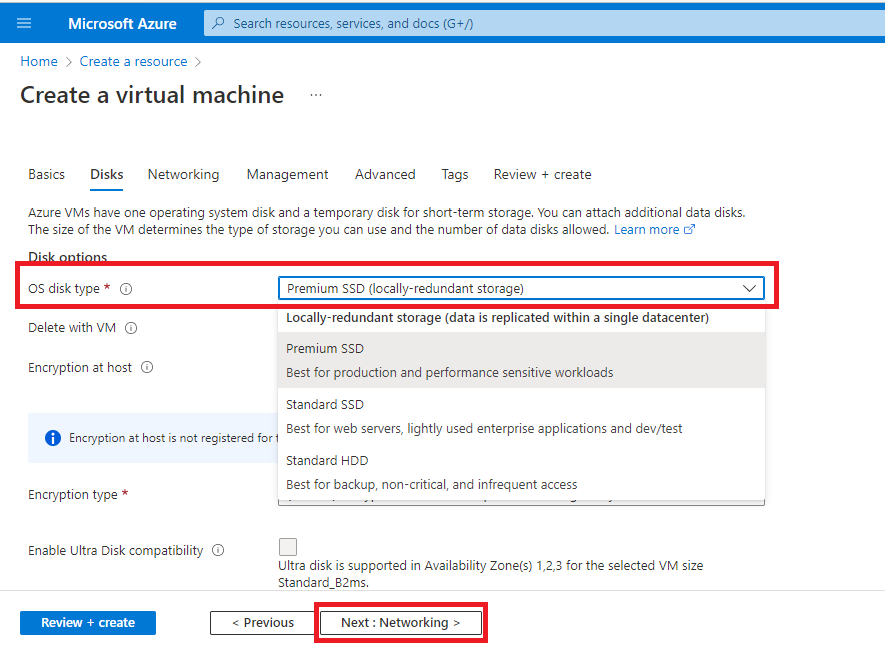Click Next : Networking button

[401, 623]
